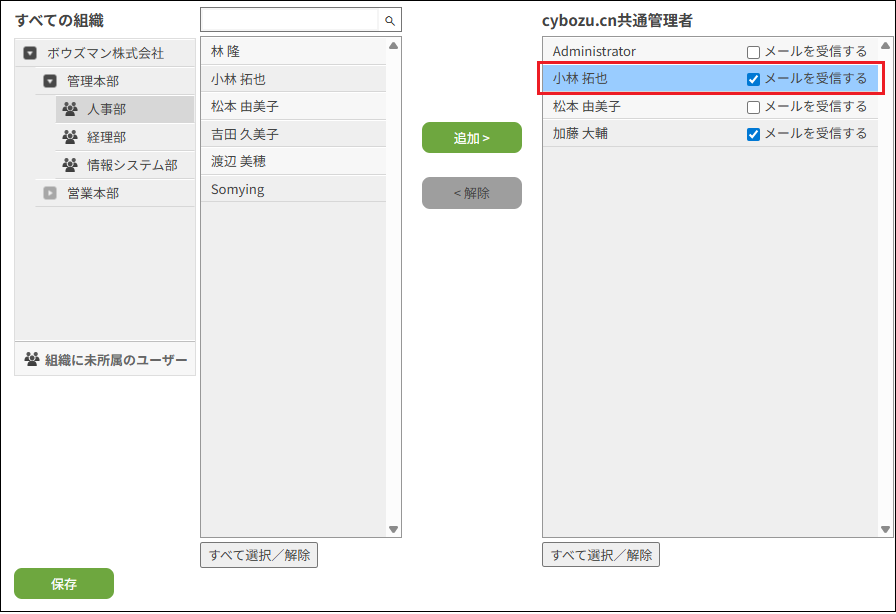Collapse the ボウズマン株式会社 tree node
This screenshot has height=614, width=896.
click(x=30, y=53)
